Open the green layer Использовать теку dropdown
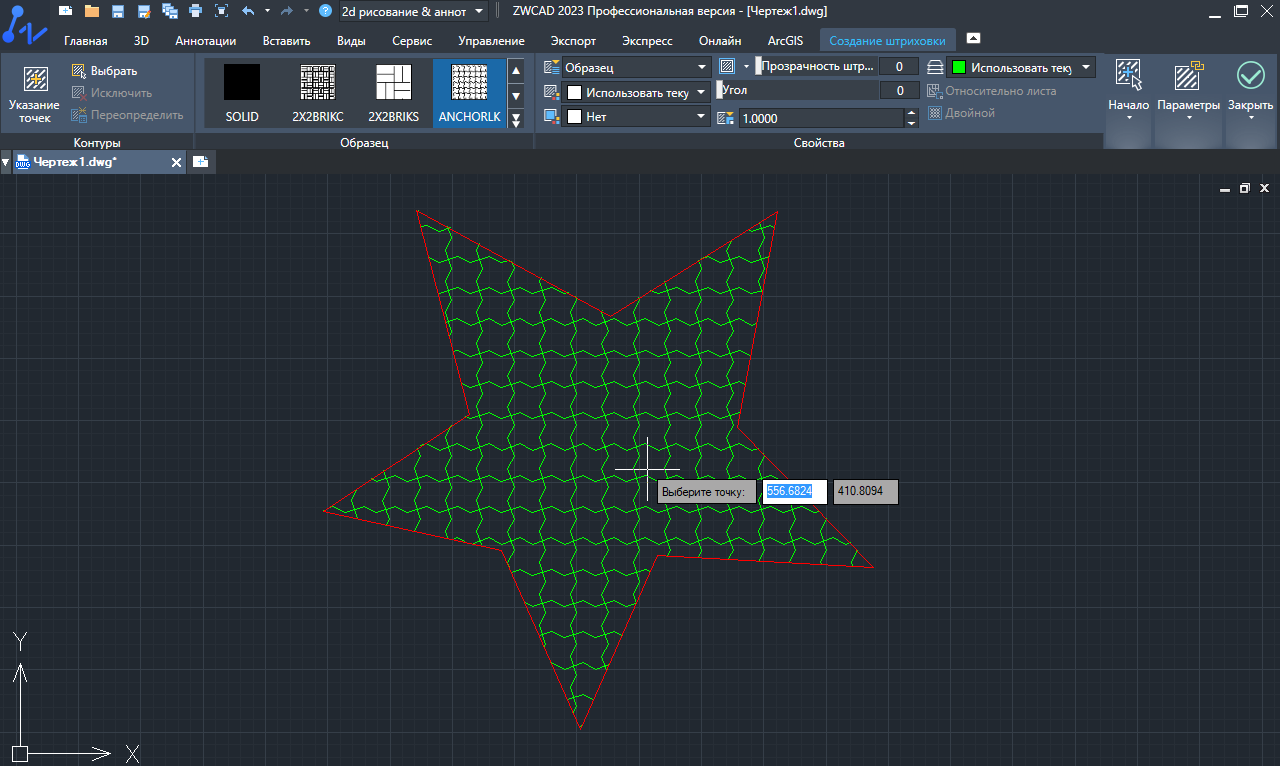The height and width of the screenshot is (766, 1280). pyautogui.click(x=1021, y=67)
